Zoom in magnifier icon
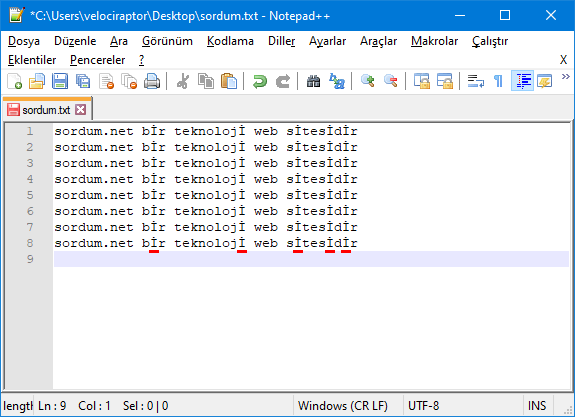The image size is (575, 417). click(x=367, y=81)
